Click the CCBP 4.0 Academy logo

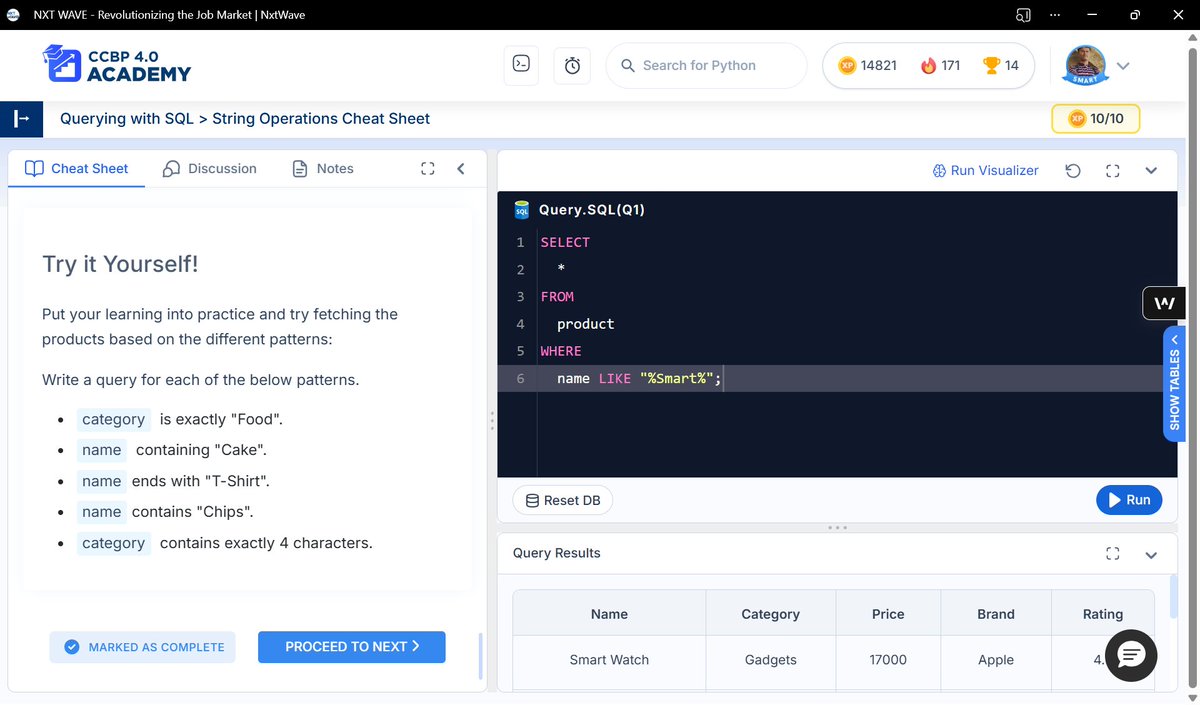117,63
